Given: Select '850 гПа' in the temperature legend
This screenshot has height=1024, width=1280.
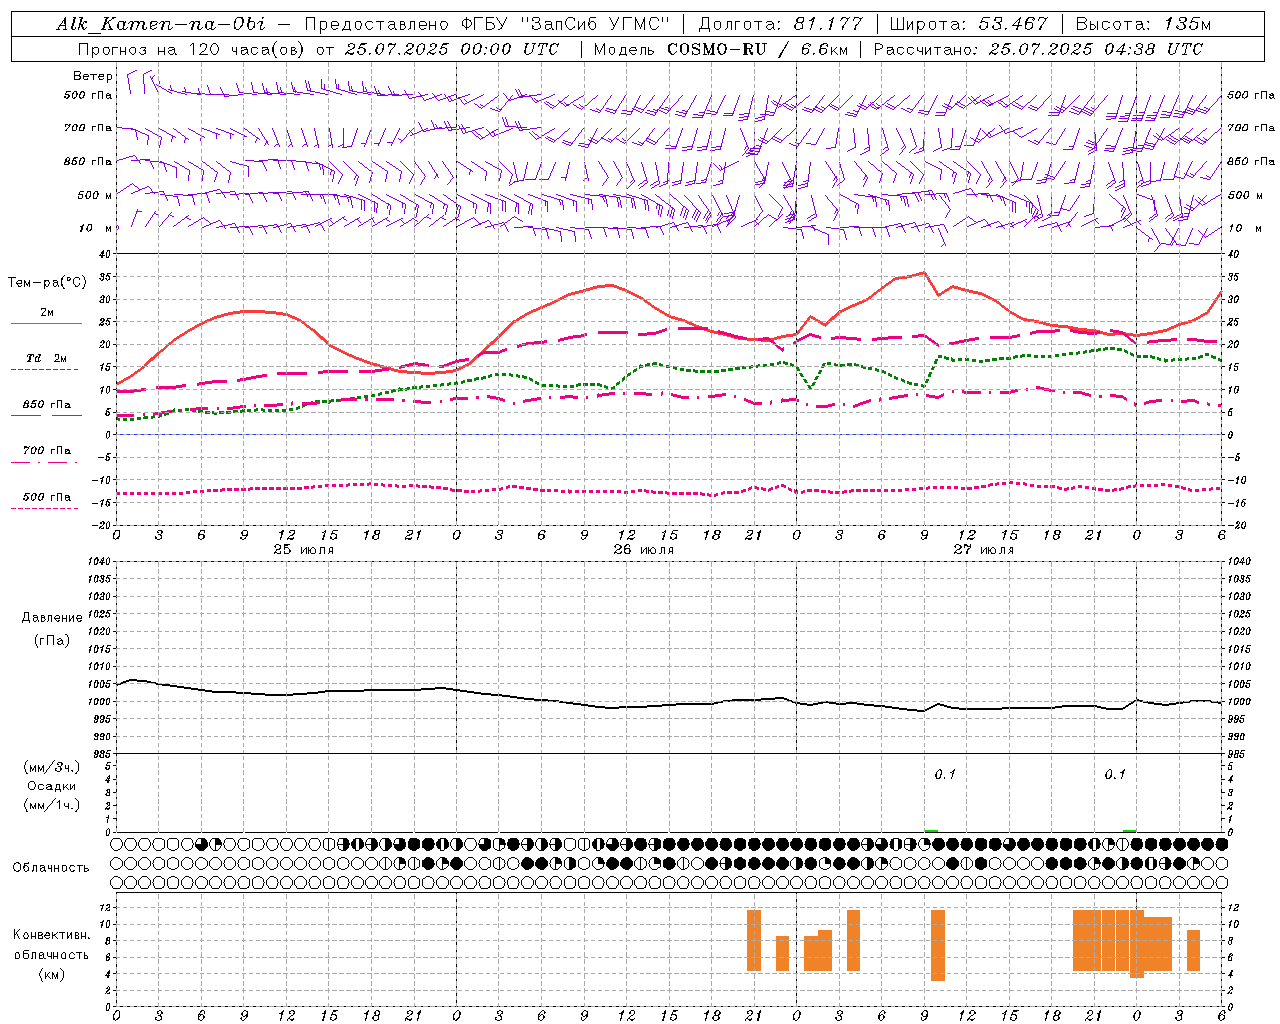Looking at the screenshot, I should [x=47, y=405].
